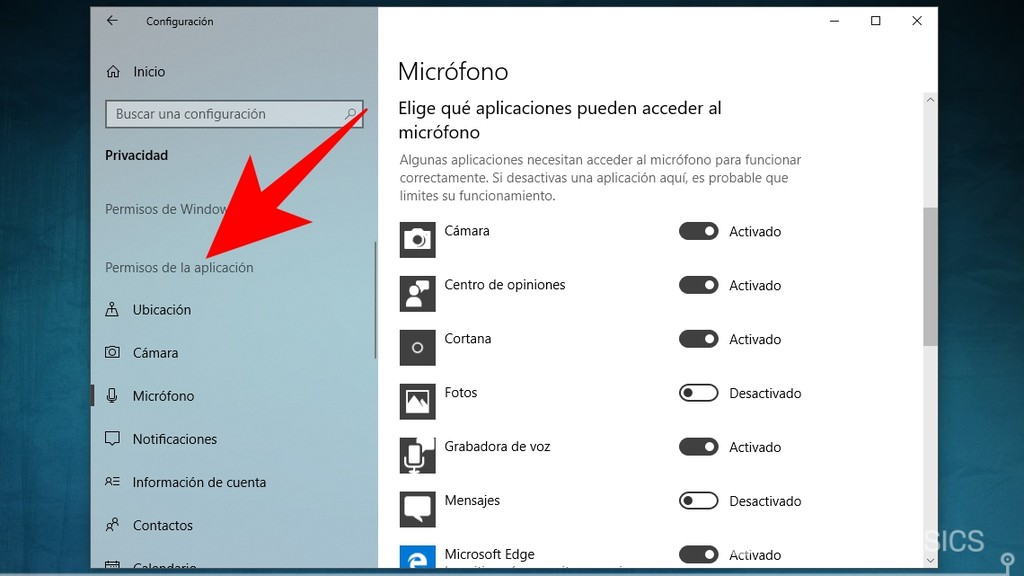The height and width of the screenshot is (576, 1024).
Task: Turn off microphone access for Cámara
Action: (x=698, y=231)
